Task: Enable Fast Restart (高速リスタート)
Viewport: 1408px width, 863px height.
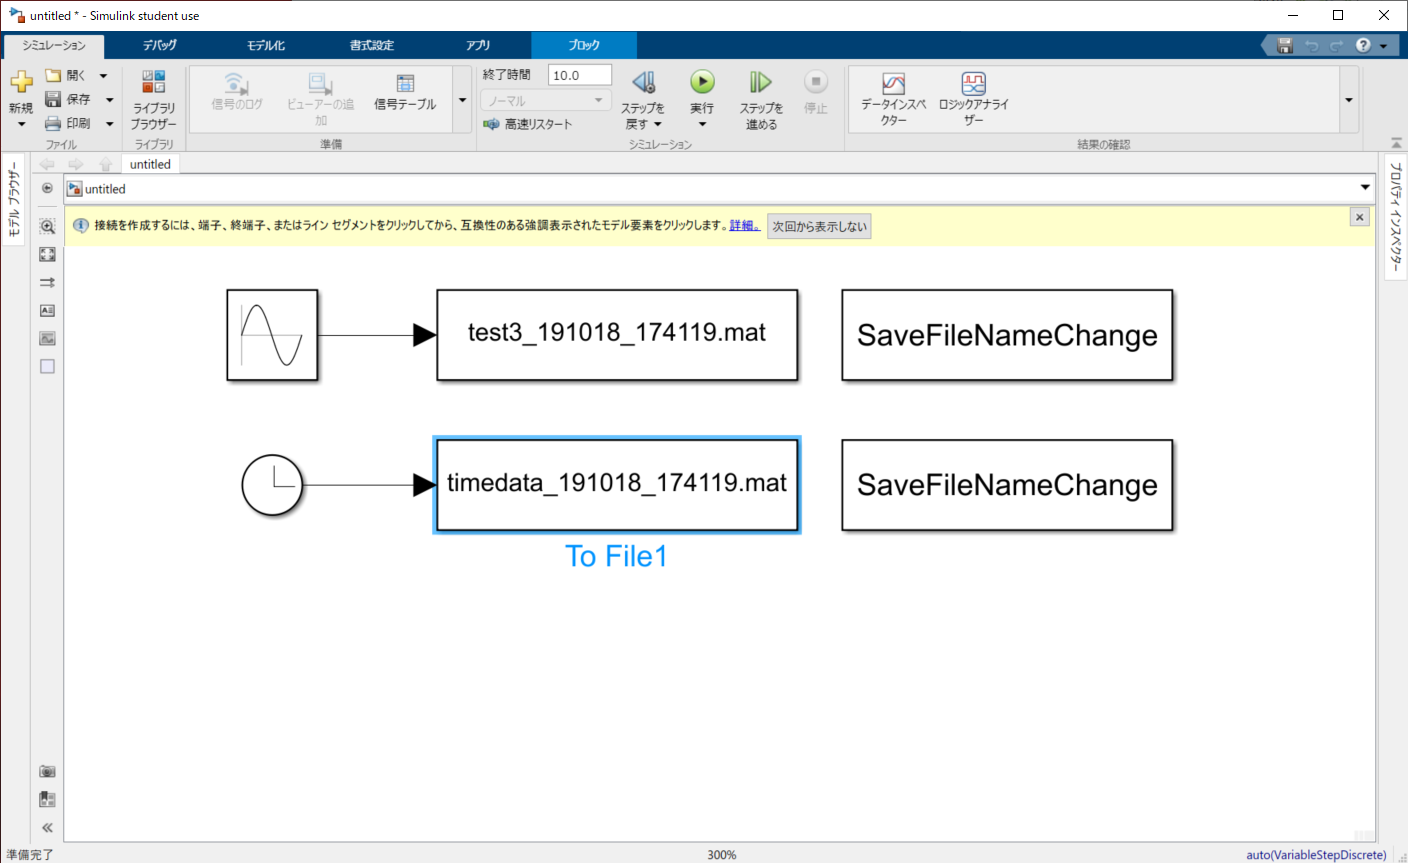Action: (528, 124)
